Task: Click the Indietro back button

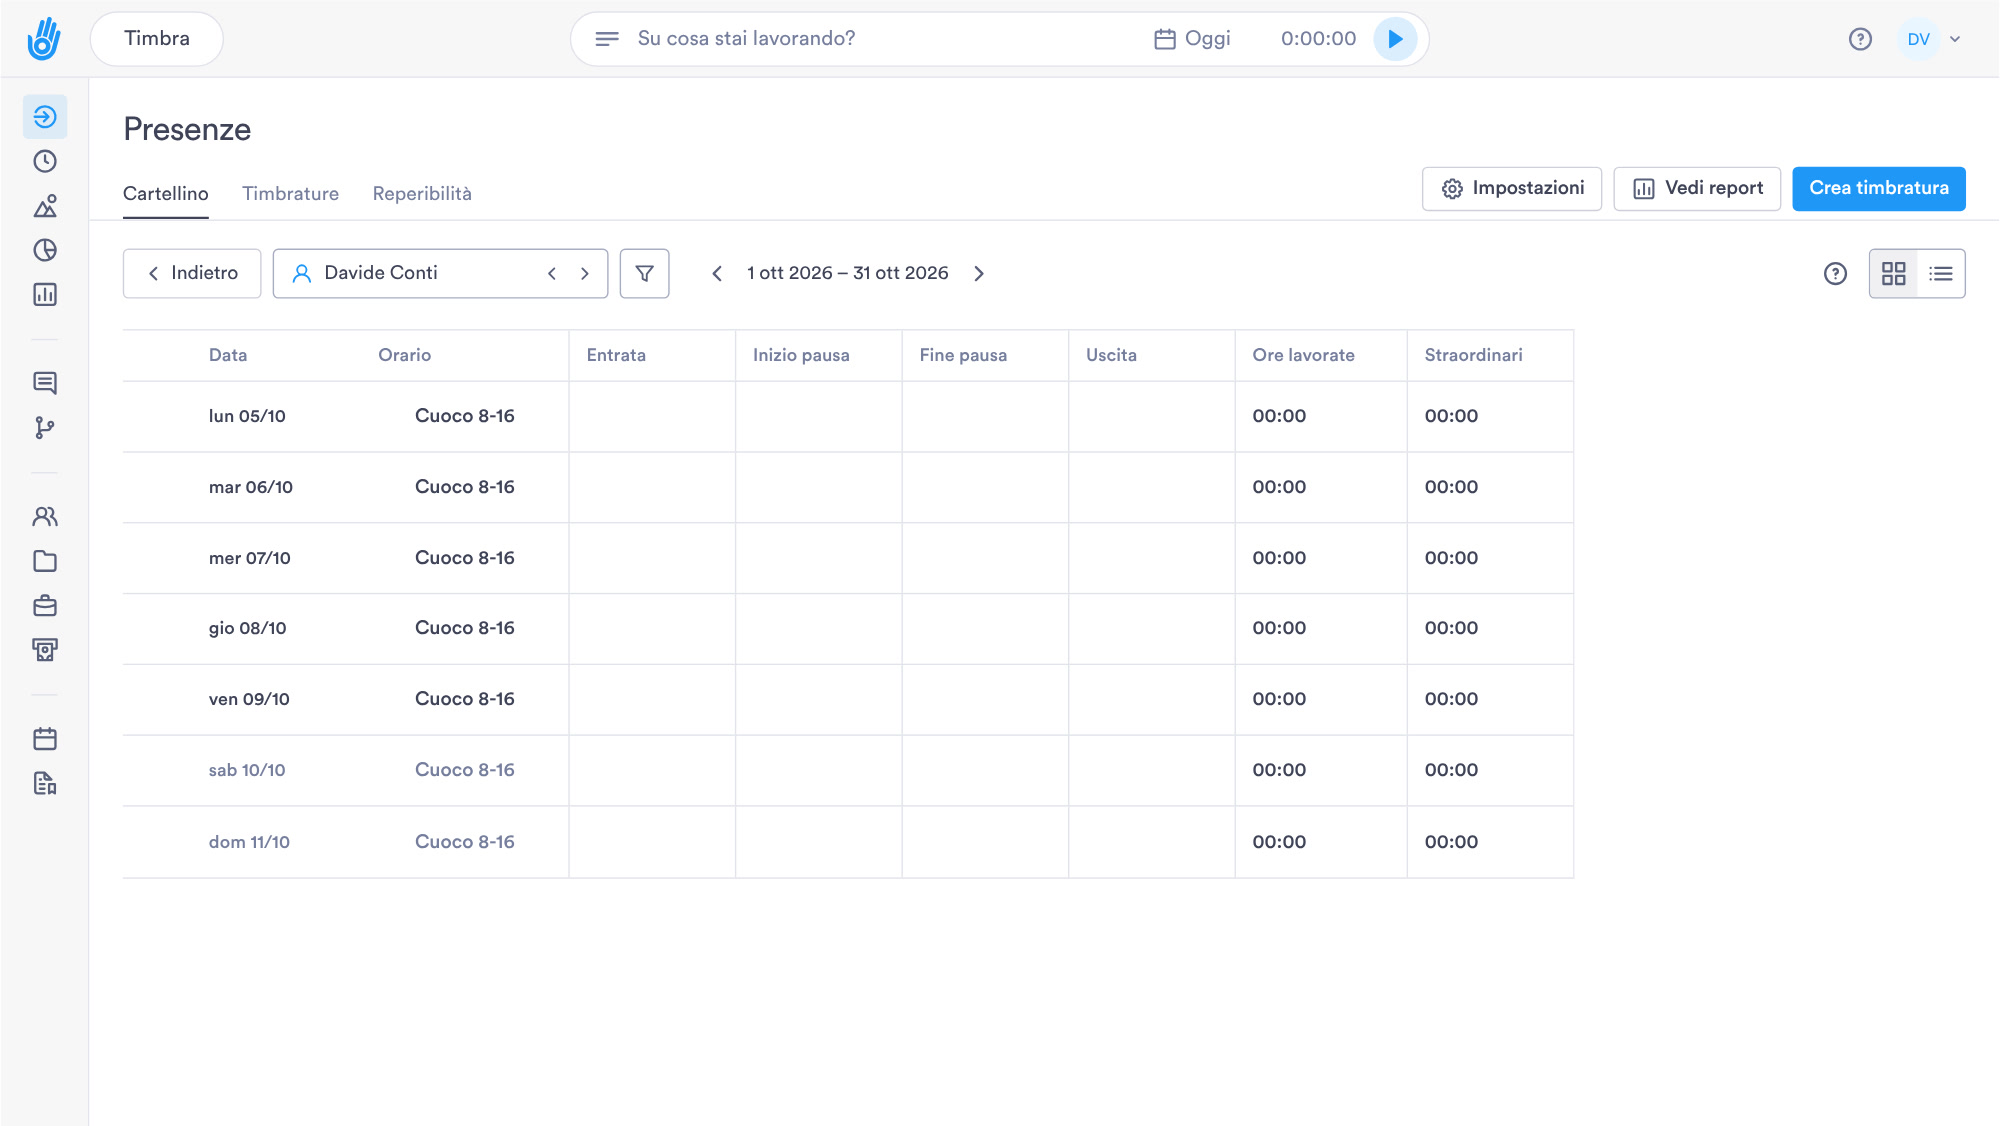Action: point(192,273)
